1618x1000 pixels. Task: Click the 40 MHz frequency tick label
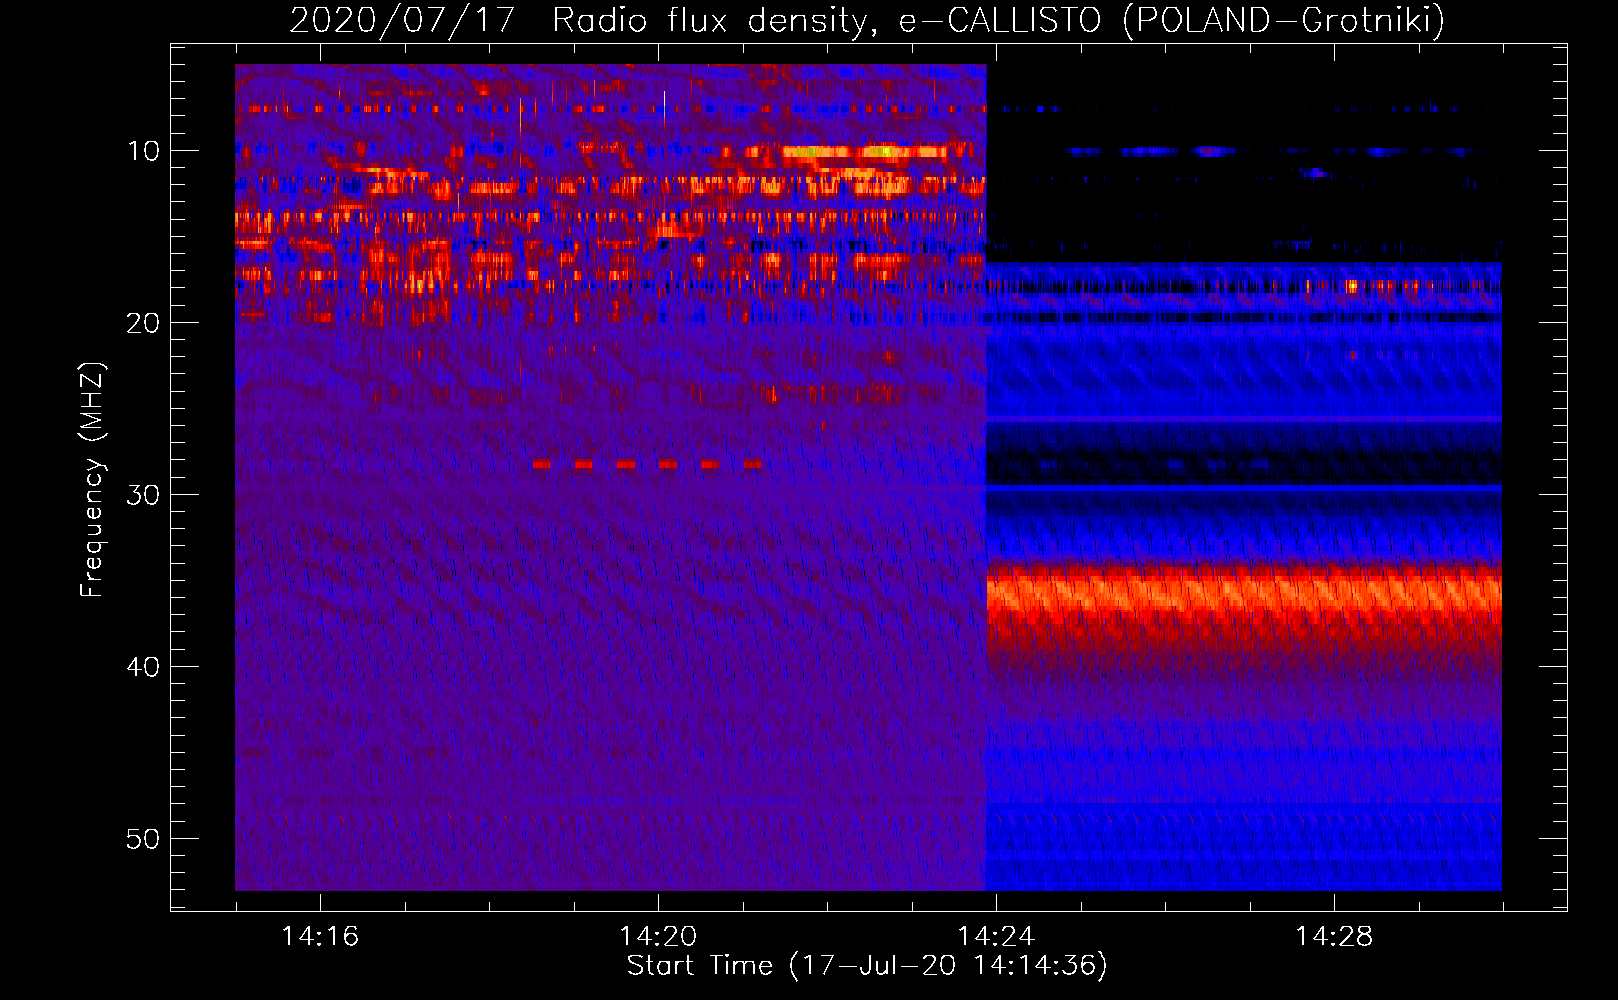(x=143, y=667)
